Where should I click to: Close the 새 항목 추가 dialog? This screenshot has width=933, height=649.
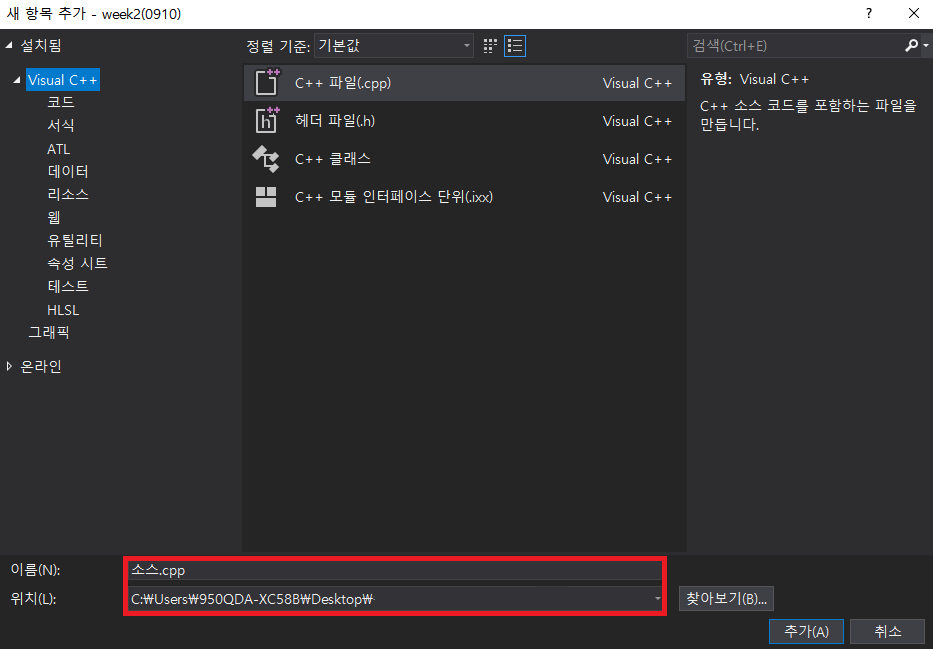pyautogui.click(x=914, y=13)
